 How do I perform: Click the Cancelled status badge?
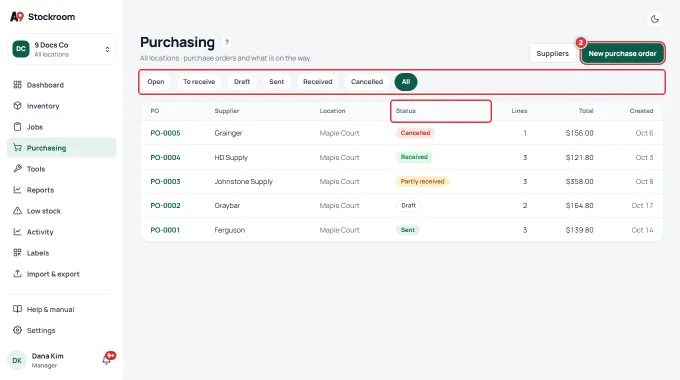point(415,133)
